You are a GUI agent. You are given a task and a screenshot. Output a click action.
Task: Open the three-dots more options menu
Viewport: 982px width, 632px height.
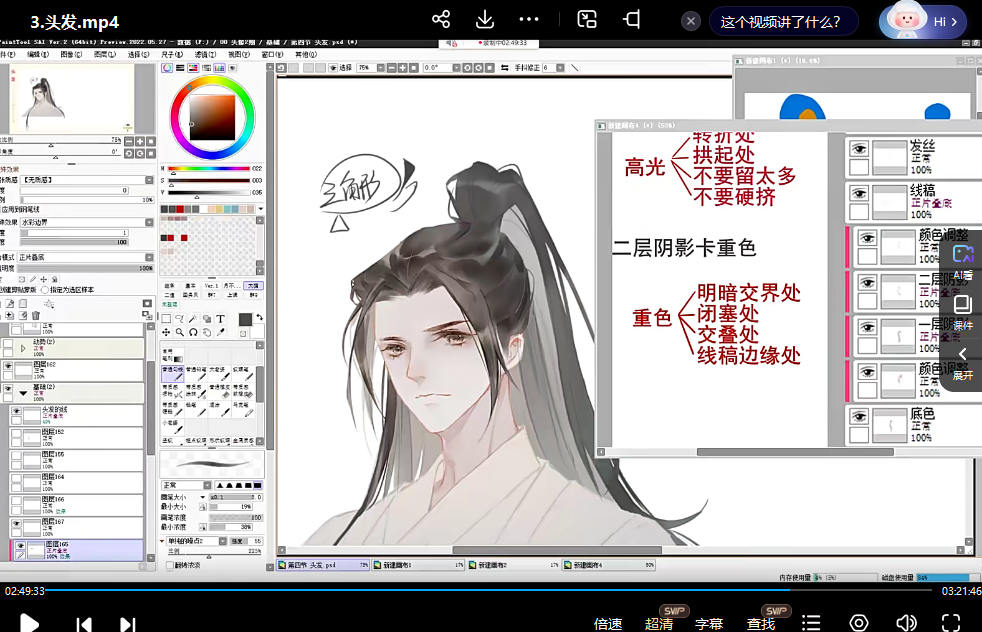[530, 20]
